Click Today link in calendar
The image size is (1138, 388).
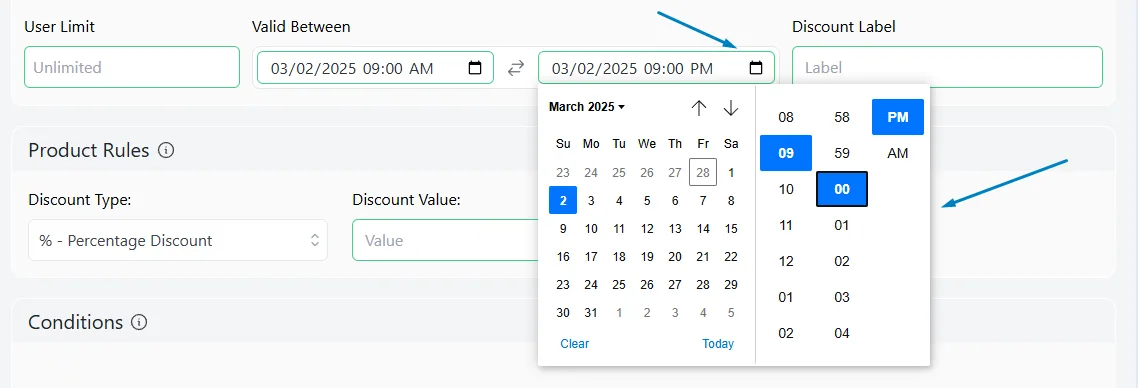(x=718, y=344)
